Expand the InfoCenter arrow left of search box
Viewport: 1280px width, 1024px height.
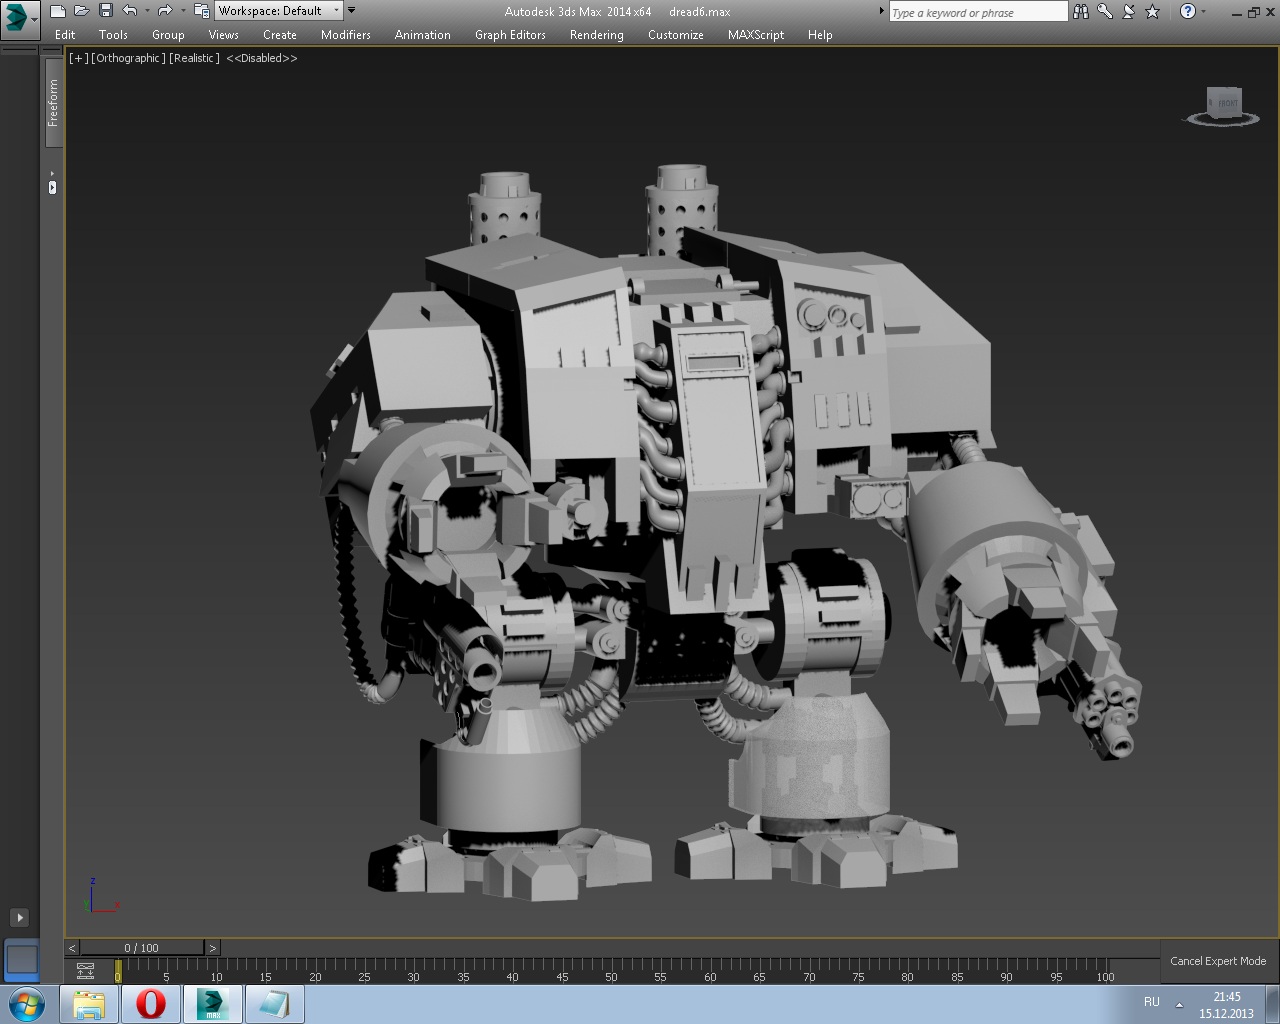point(882,11)
